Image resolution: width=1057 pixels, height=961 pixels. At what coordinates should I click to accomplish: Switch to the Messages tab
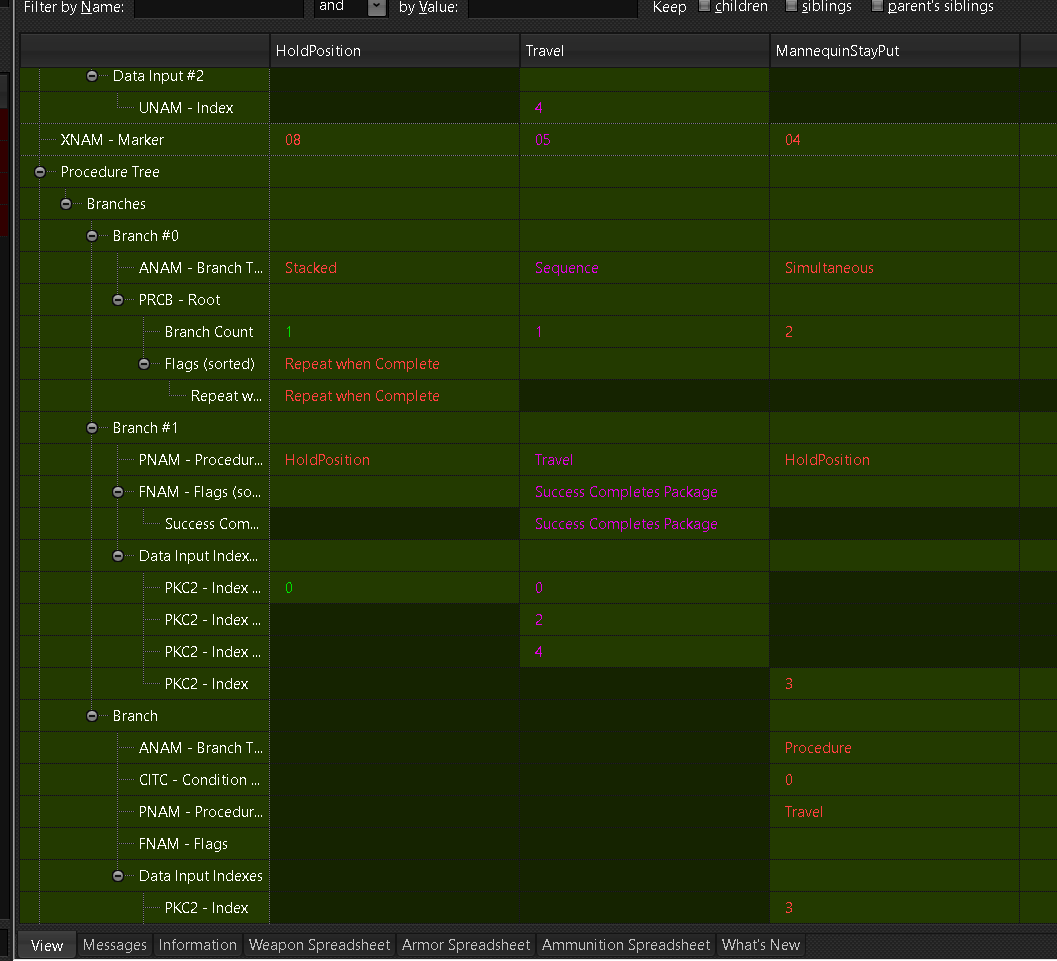(115, 945)
